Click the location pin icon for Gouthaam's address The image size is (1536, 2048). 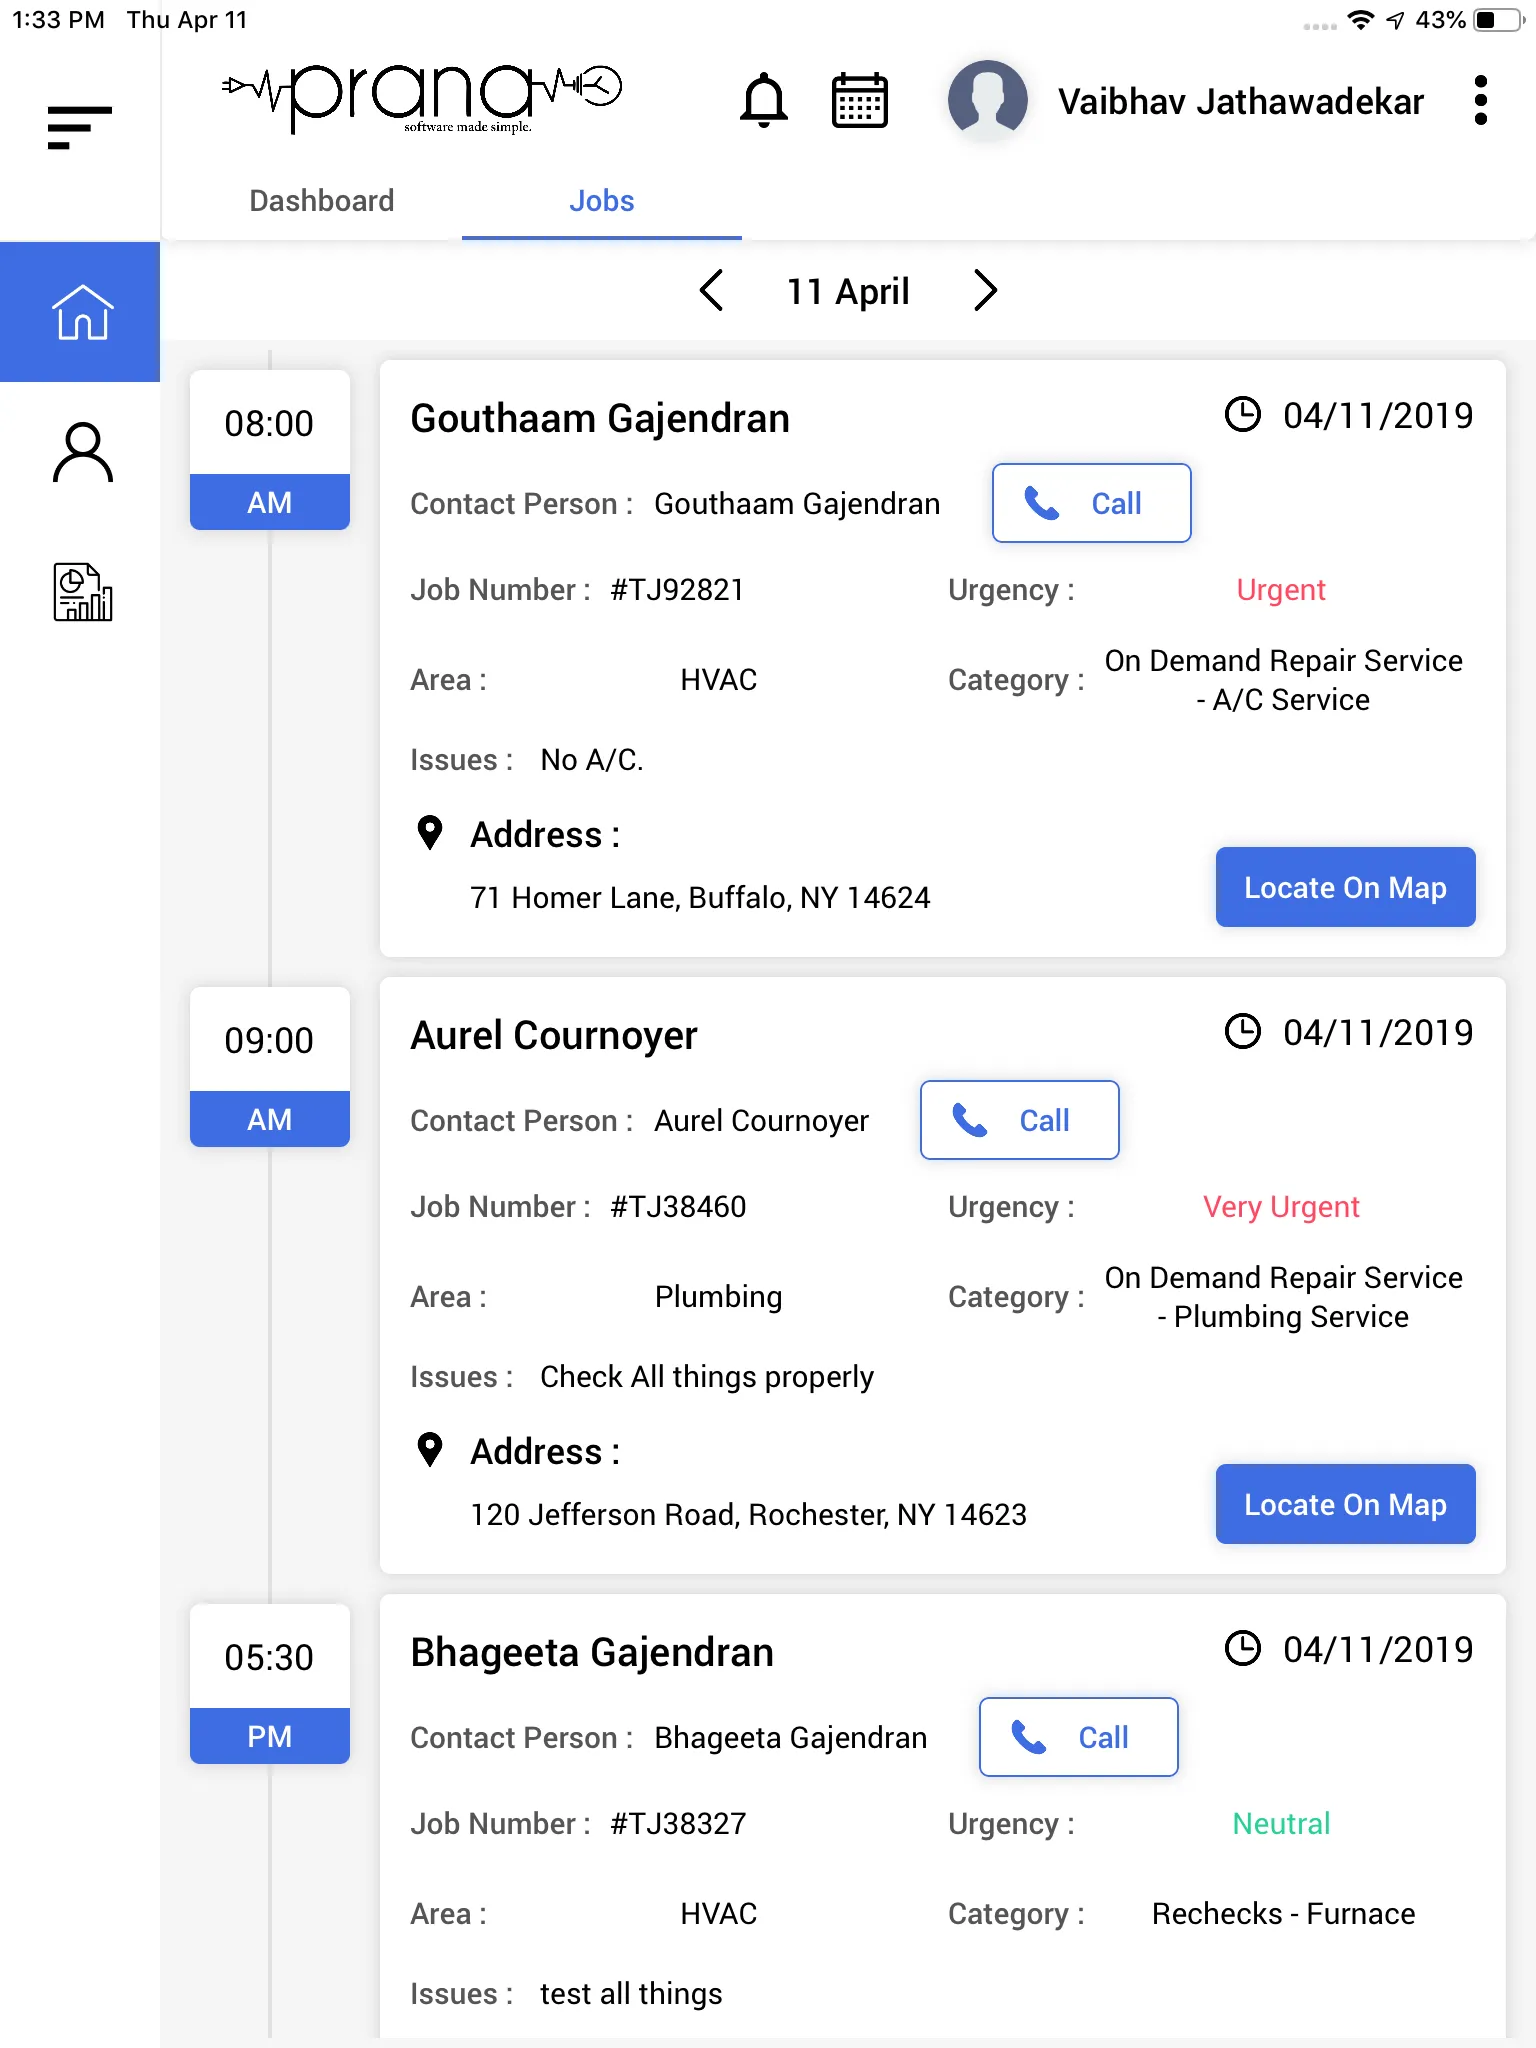click(430, 833)
